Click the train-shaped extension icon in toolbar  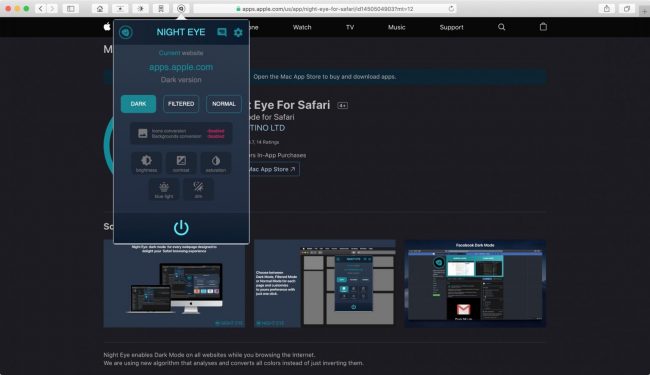click(161, 9)
